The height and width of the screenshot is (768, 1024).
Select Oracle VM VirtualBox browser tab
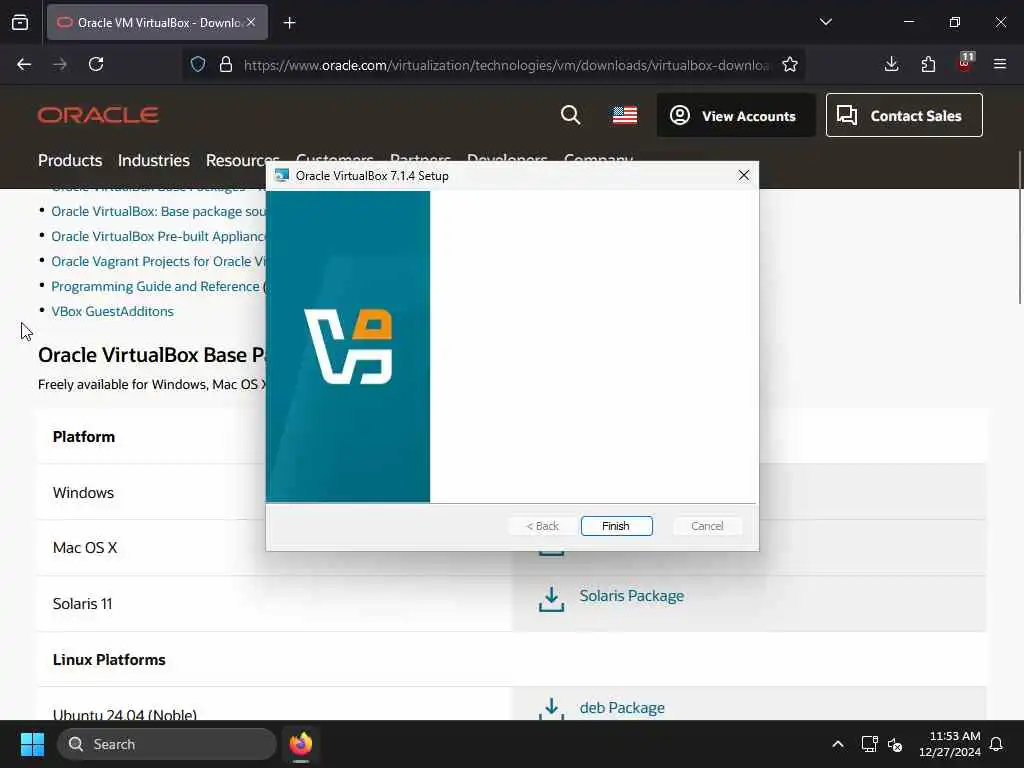(157, 22)
